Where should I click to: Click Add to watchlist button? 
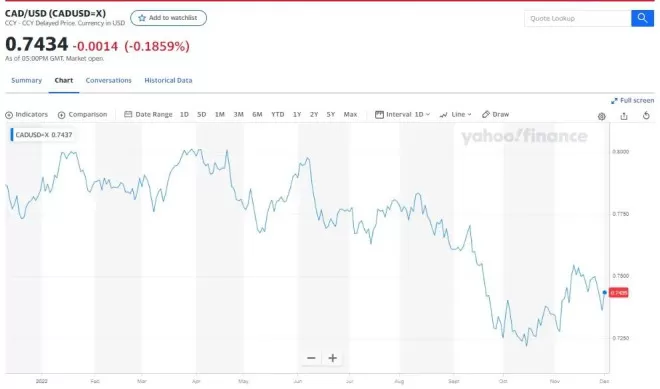coord(168,18)
